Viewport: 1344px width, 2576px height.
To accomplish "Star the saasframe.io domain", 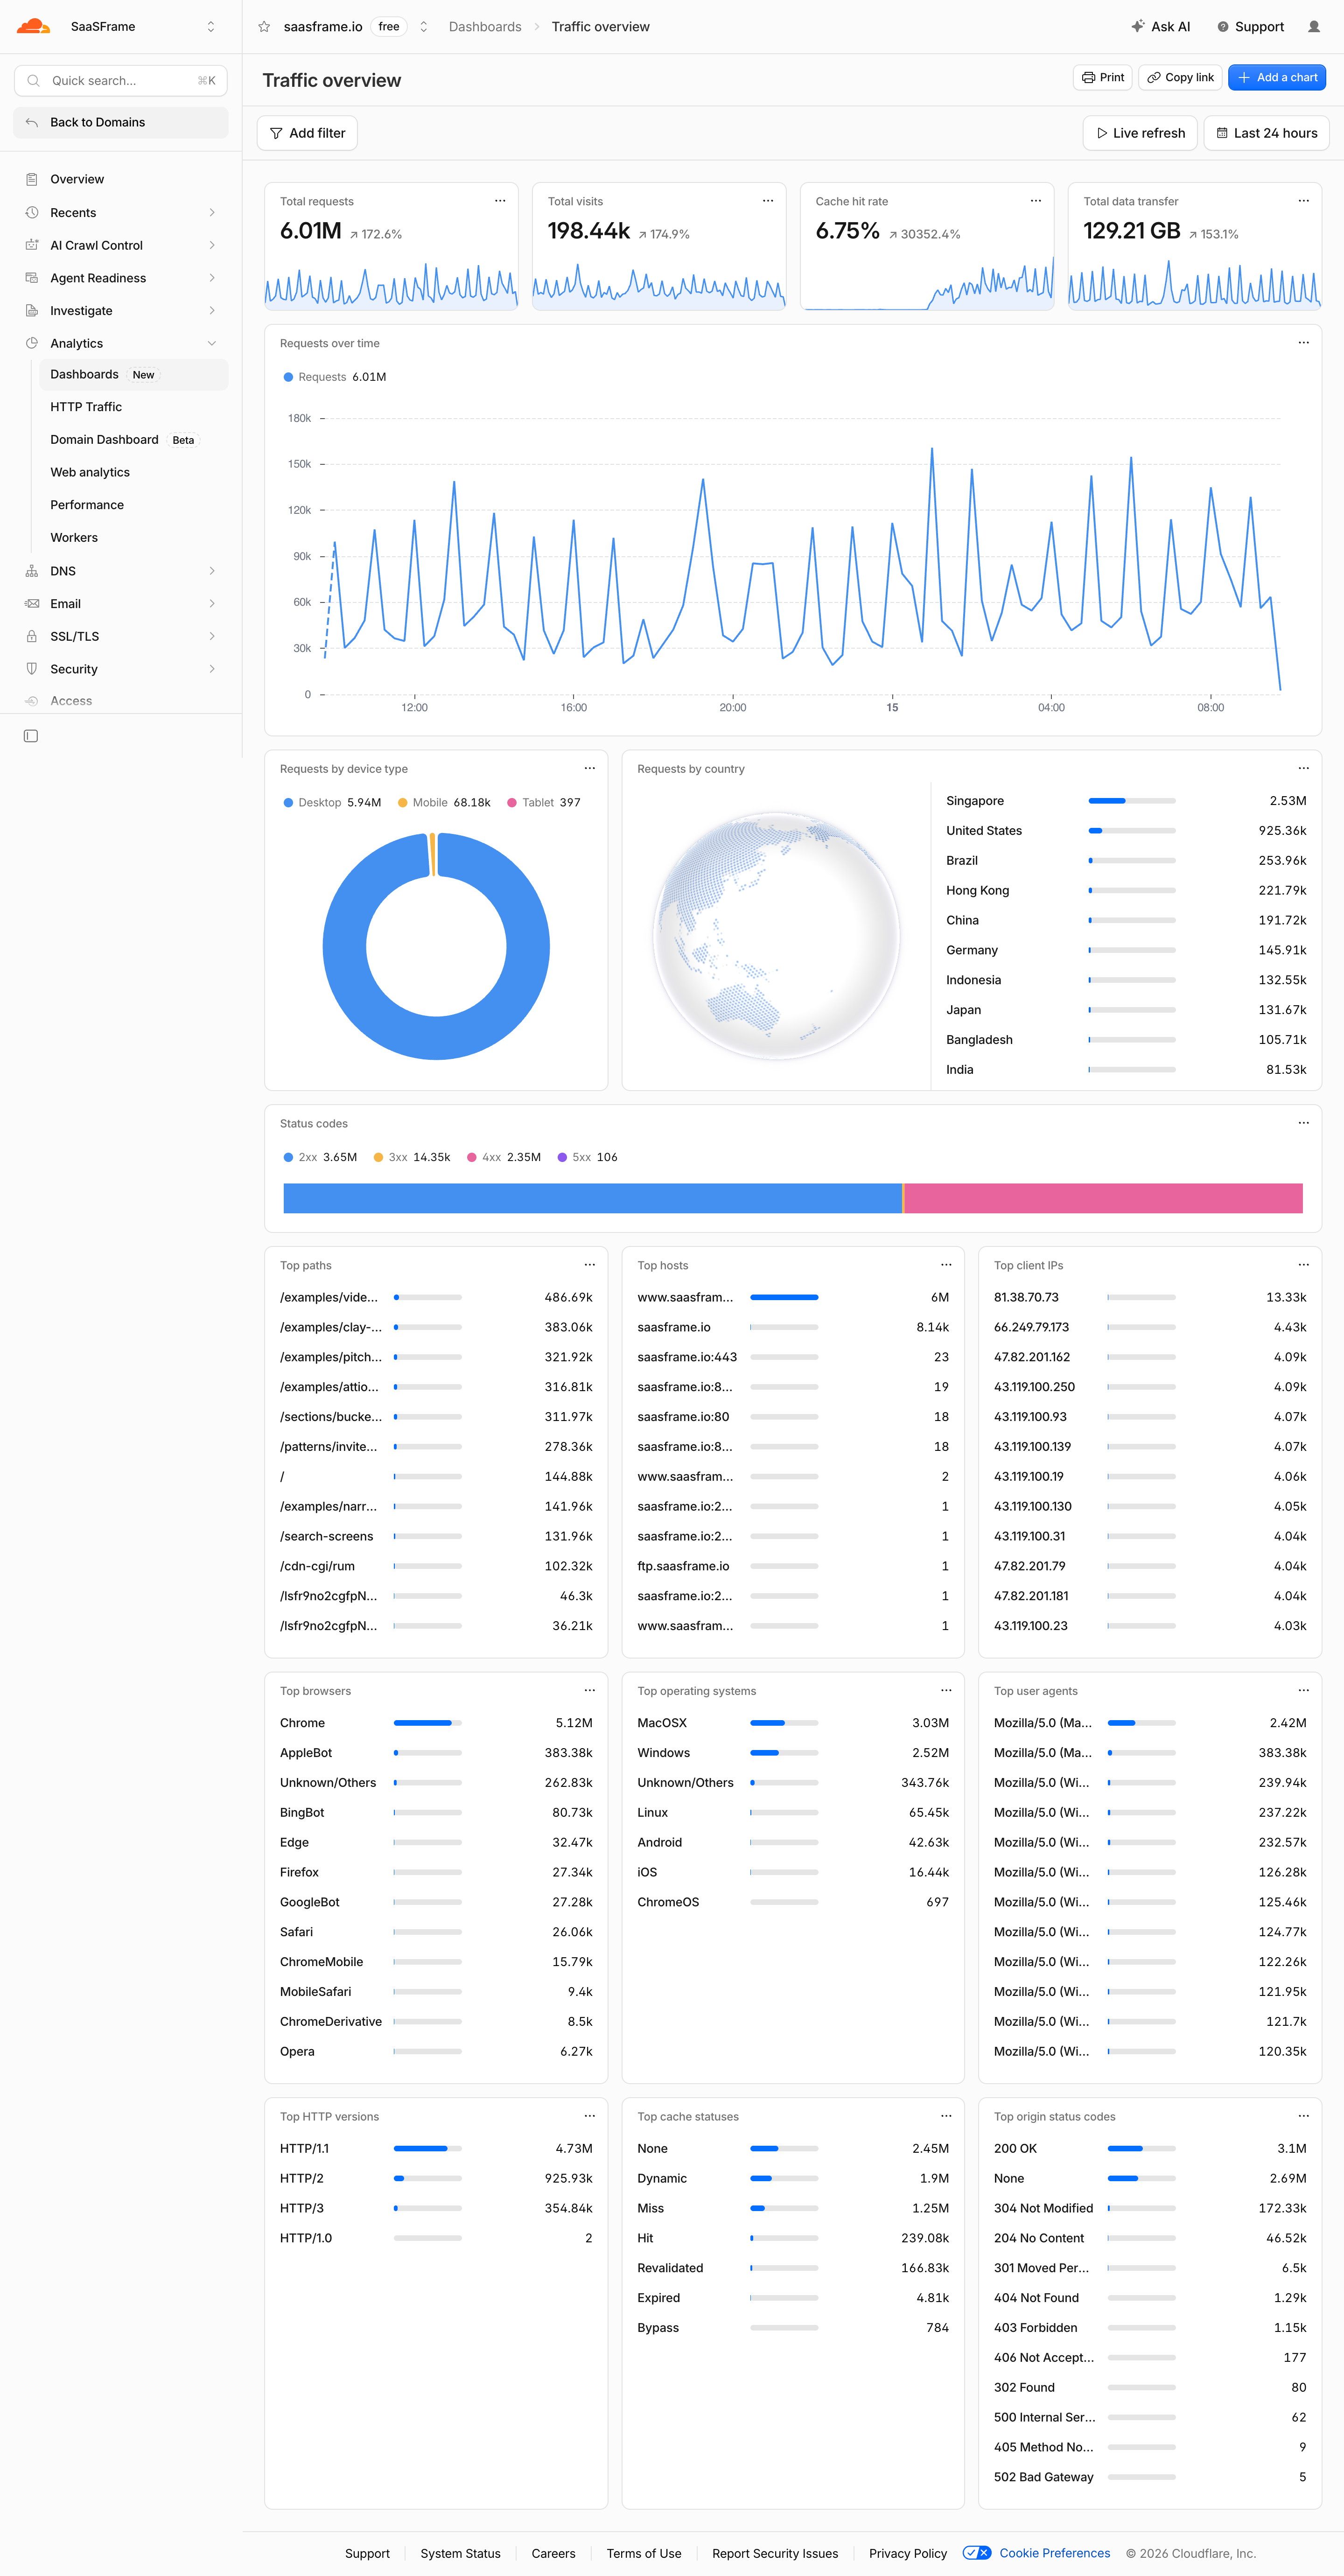I will [x=264, y=27].
